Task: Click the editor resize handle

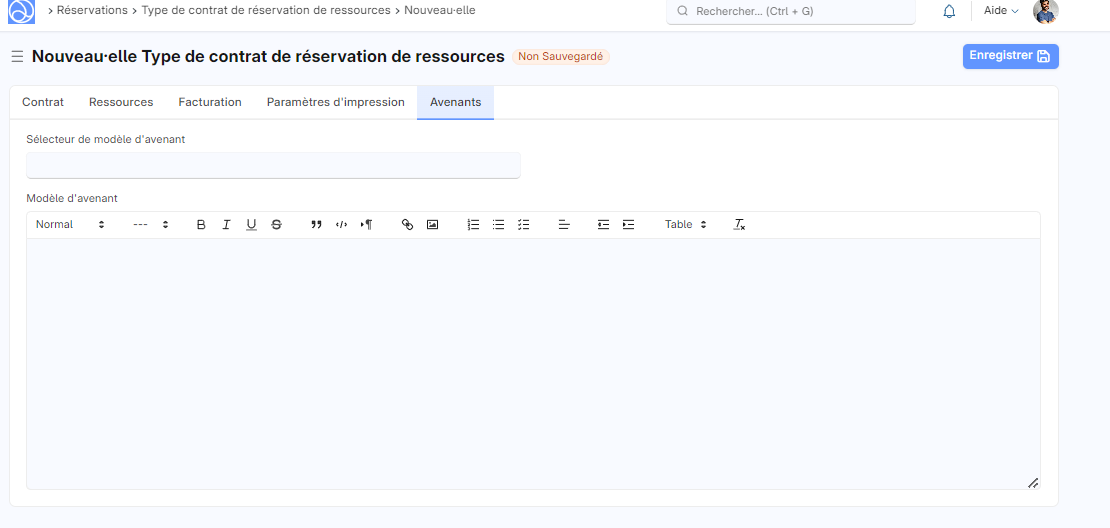Action: pos(1033,483)
